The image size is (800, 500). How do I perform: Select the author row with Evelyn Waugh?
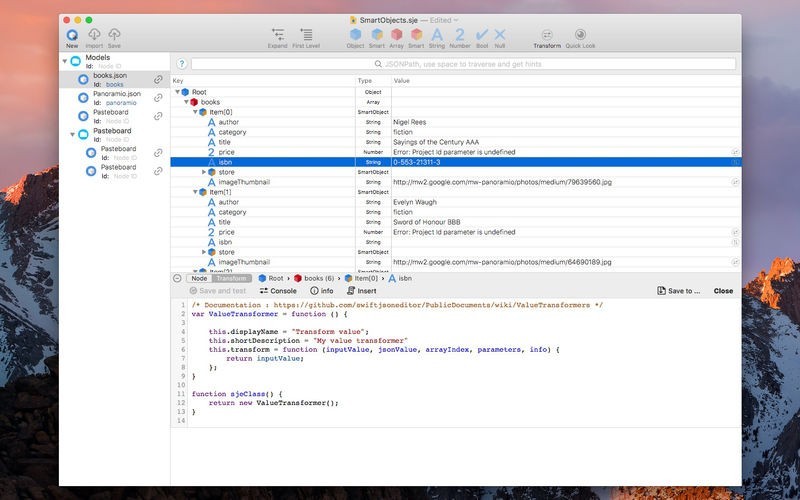(x=456, y=202)
